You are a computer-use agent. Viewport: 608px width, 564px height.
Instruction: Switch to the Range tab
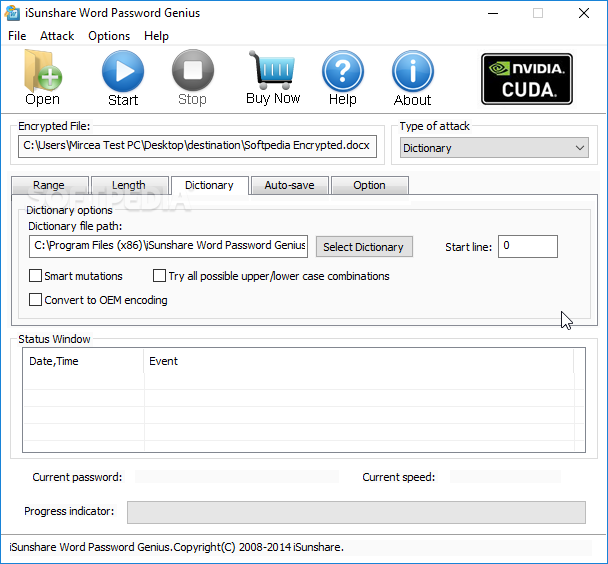click(x=49, y=185)
